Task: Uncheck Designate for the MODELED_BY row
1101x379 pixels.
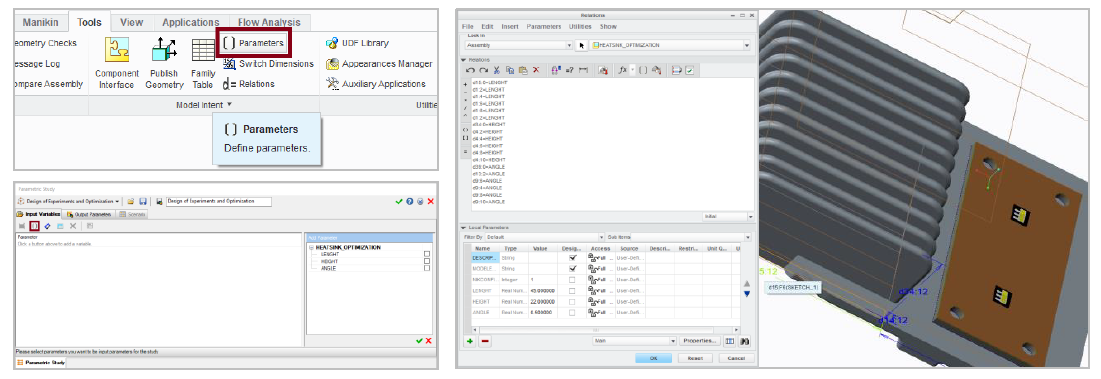Action: 572,268
